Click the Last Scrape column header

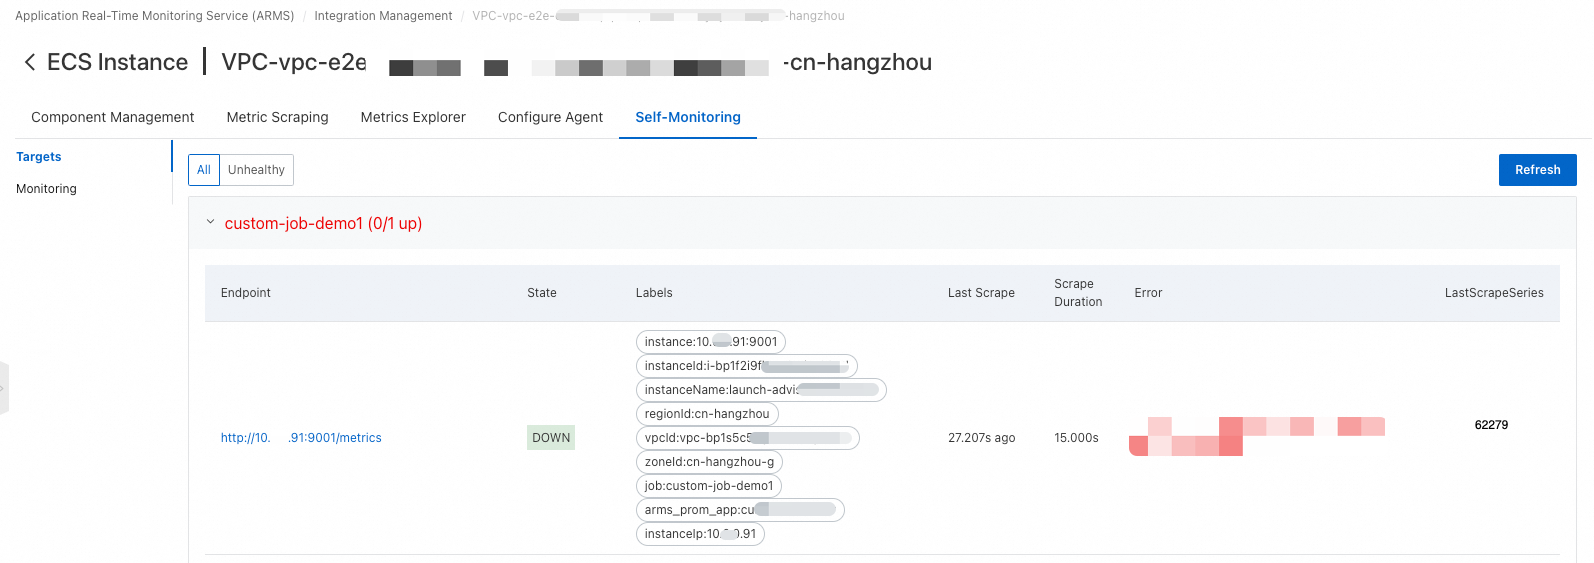pyautogui.click(x=981, y=293)
